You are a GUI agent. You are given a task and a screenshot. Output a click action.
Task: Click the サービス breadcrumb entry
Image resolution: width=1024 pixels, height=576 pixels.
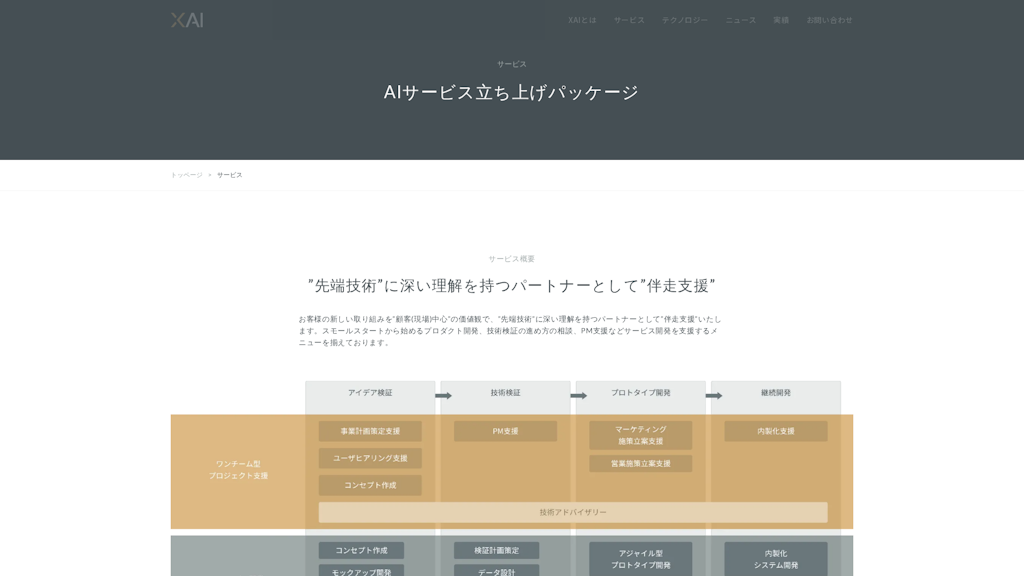[x=230, y=174]
